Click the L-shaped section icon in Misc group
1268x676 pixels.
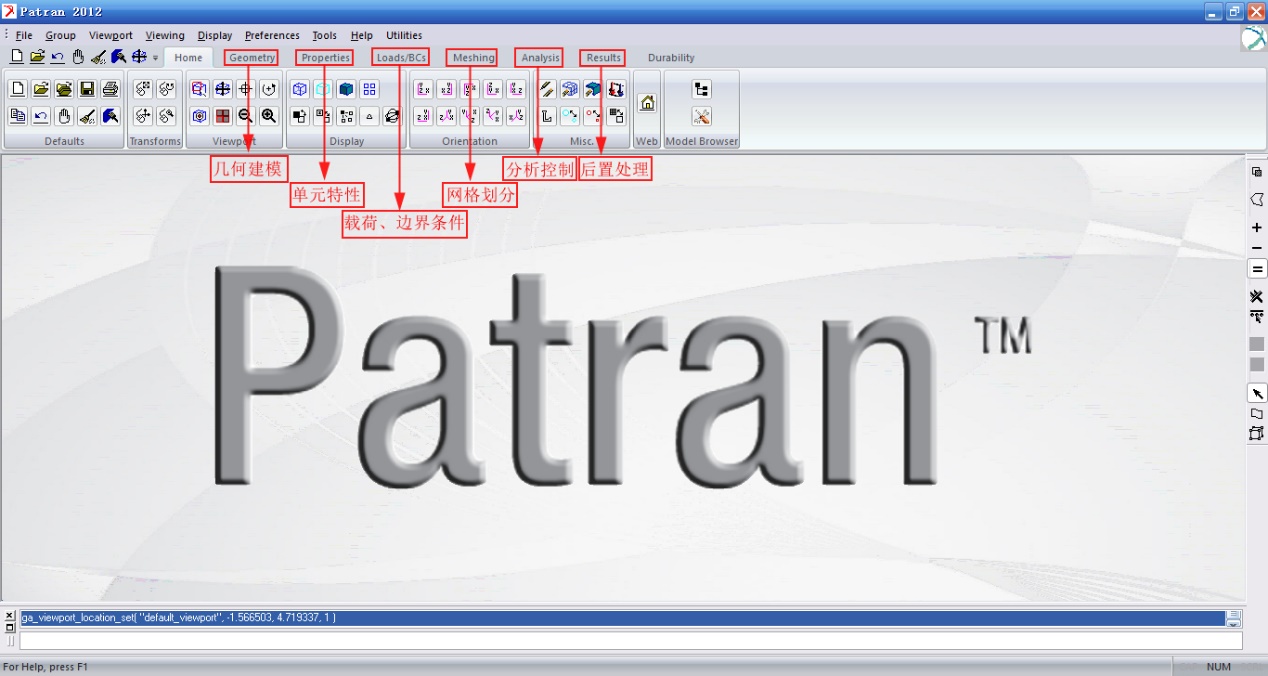tap(547, 116)
